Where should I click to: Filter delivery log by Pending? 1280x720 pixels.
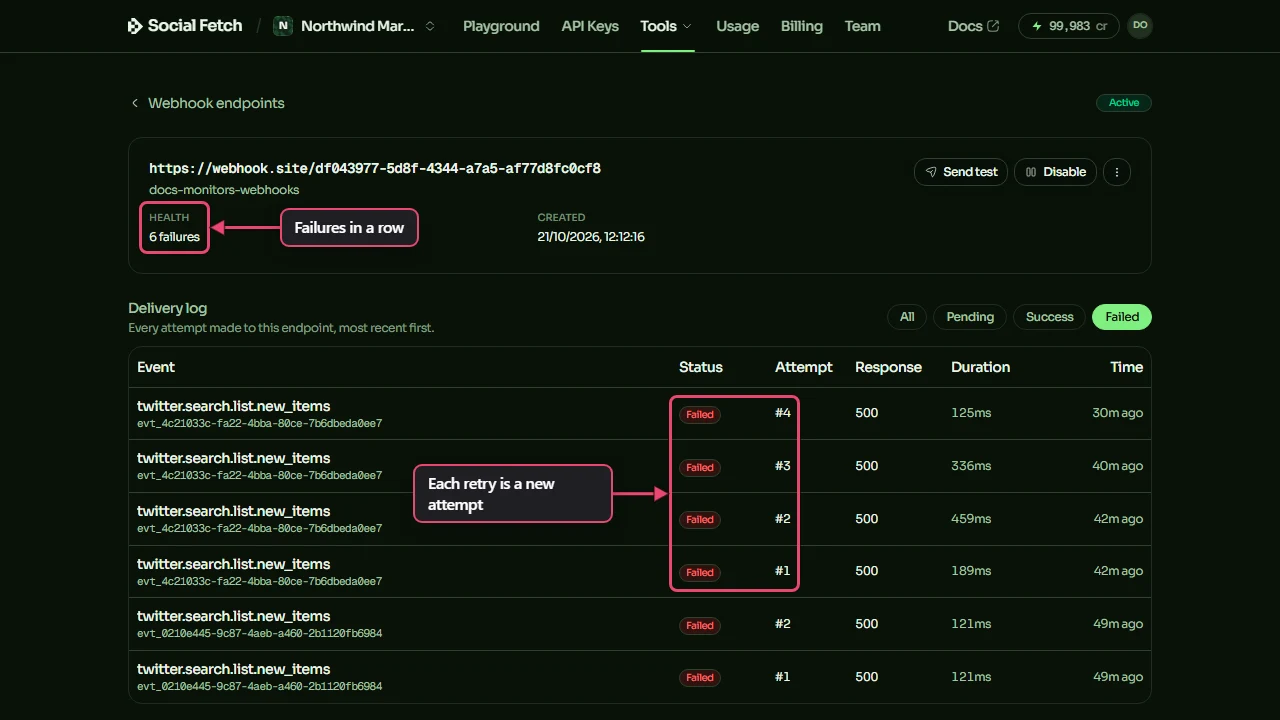point(970,317)
